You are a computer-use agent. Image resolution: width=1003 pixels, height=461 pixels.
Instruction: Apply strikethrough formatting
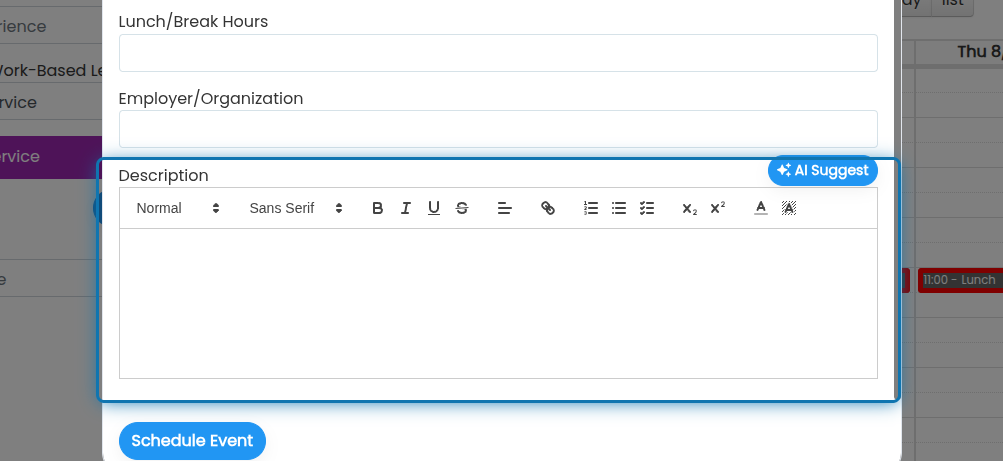[x=462, y=208]
